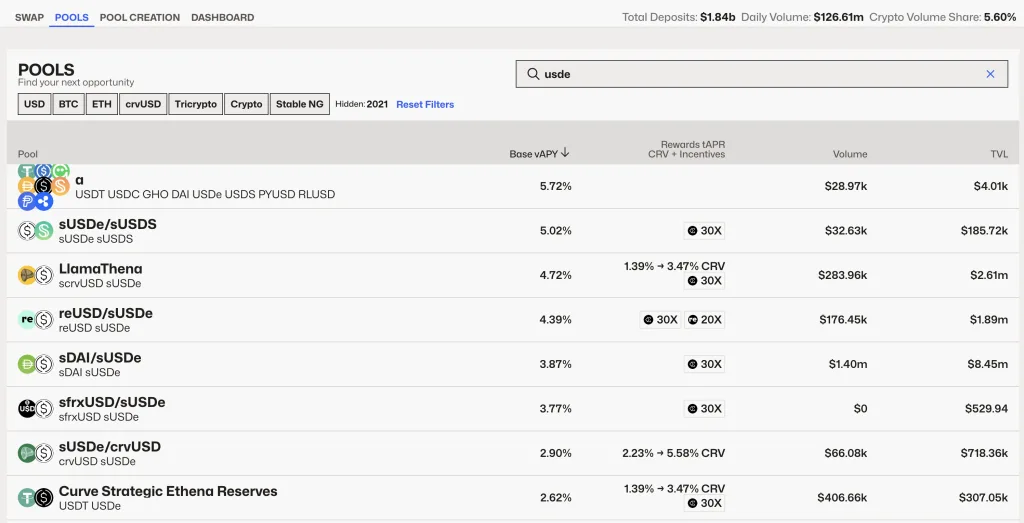Click the $1.40m volume value
The image size is (1024, 523).
tap(847, 364)
